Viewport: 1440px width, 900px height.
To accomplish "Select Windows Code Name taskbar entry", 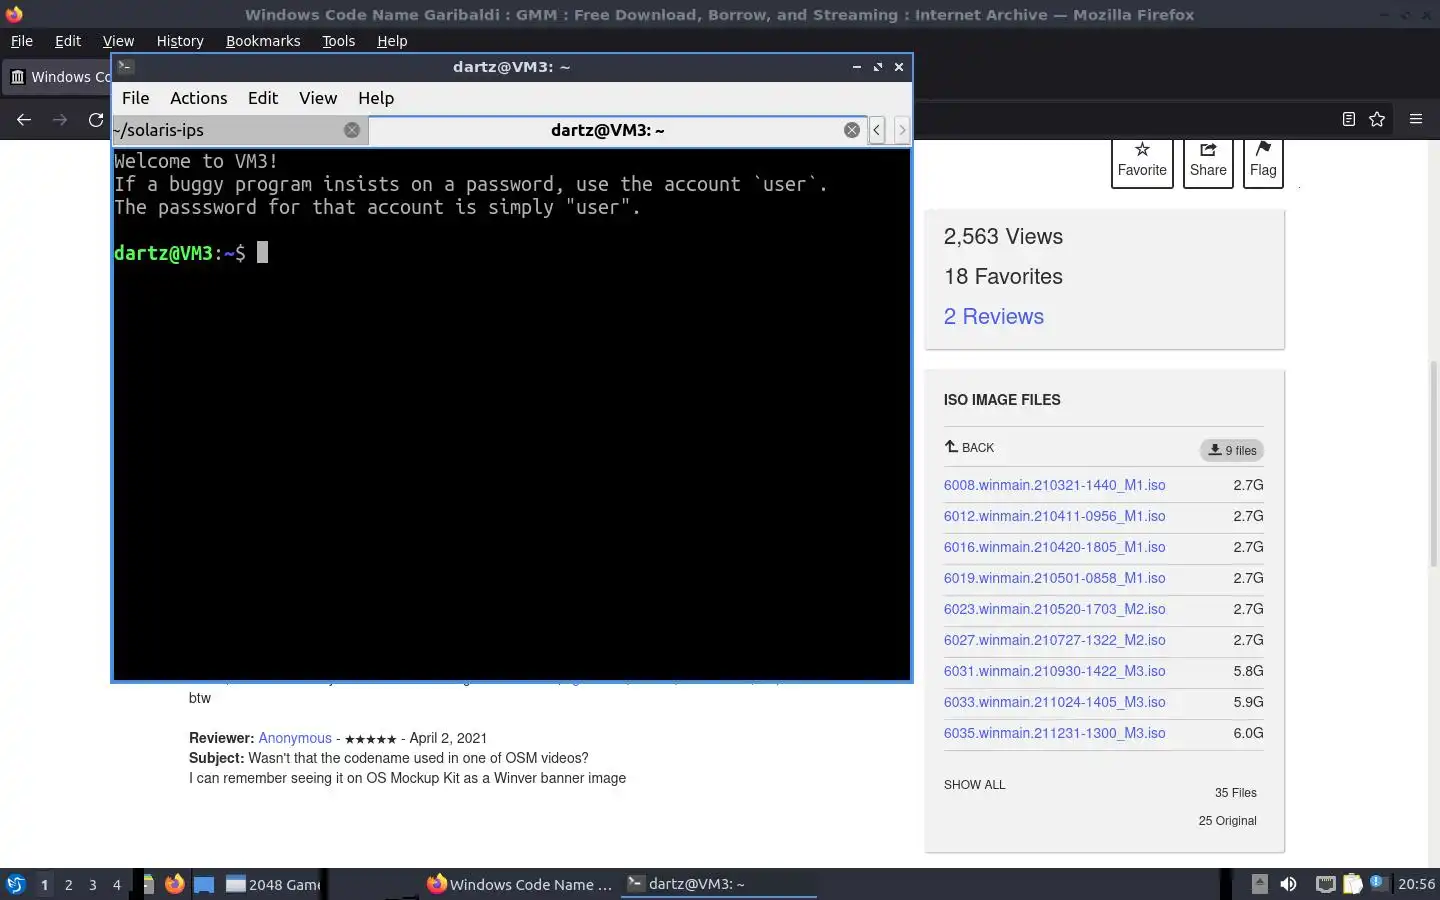I will pyautogui.click(x=519, y=884).
